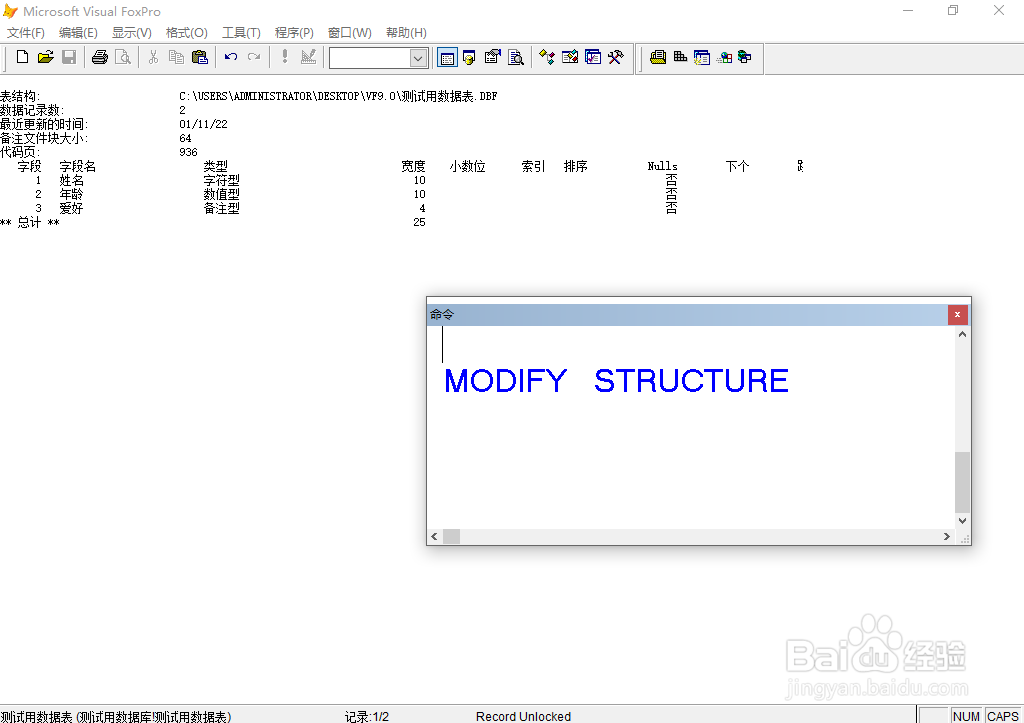Viewport: 1024px width, 723px height.
Task: Open the 文件(F) menu
Action: coord(25,33)
